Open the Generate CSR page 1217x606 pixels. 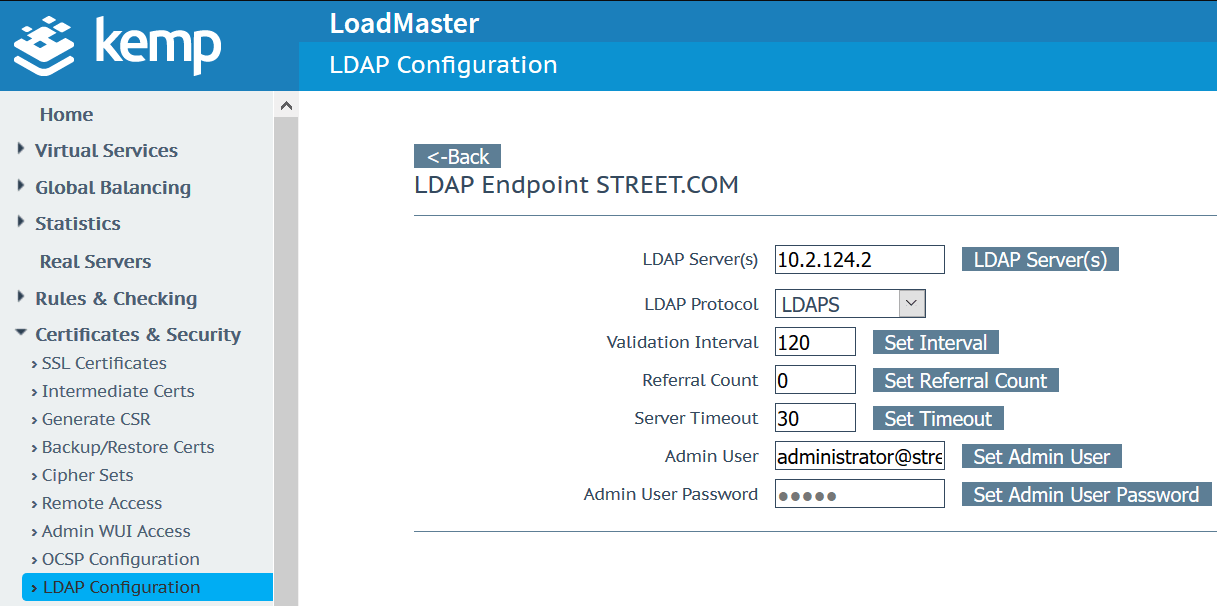(x=95, y=419)
